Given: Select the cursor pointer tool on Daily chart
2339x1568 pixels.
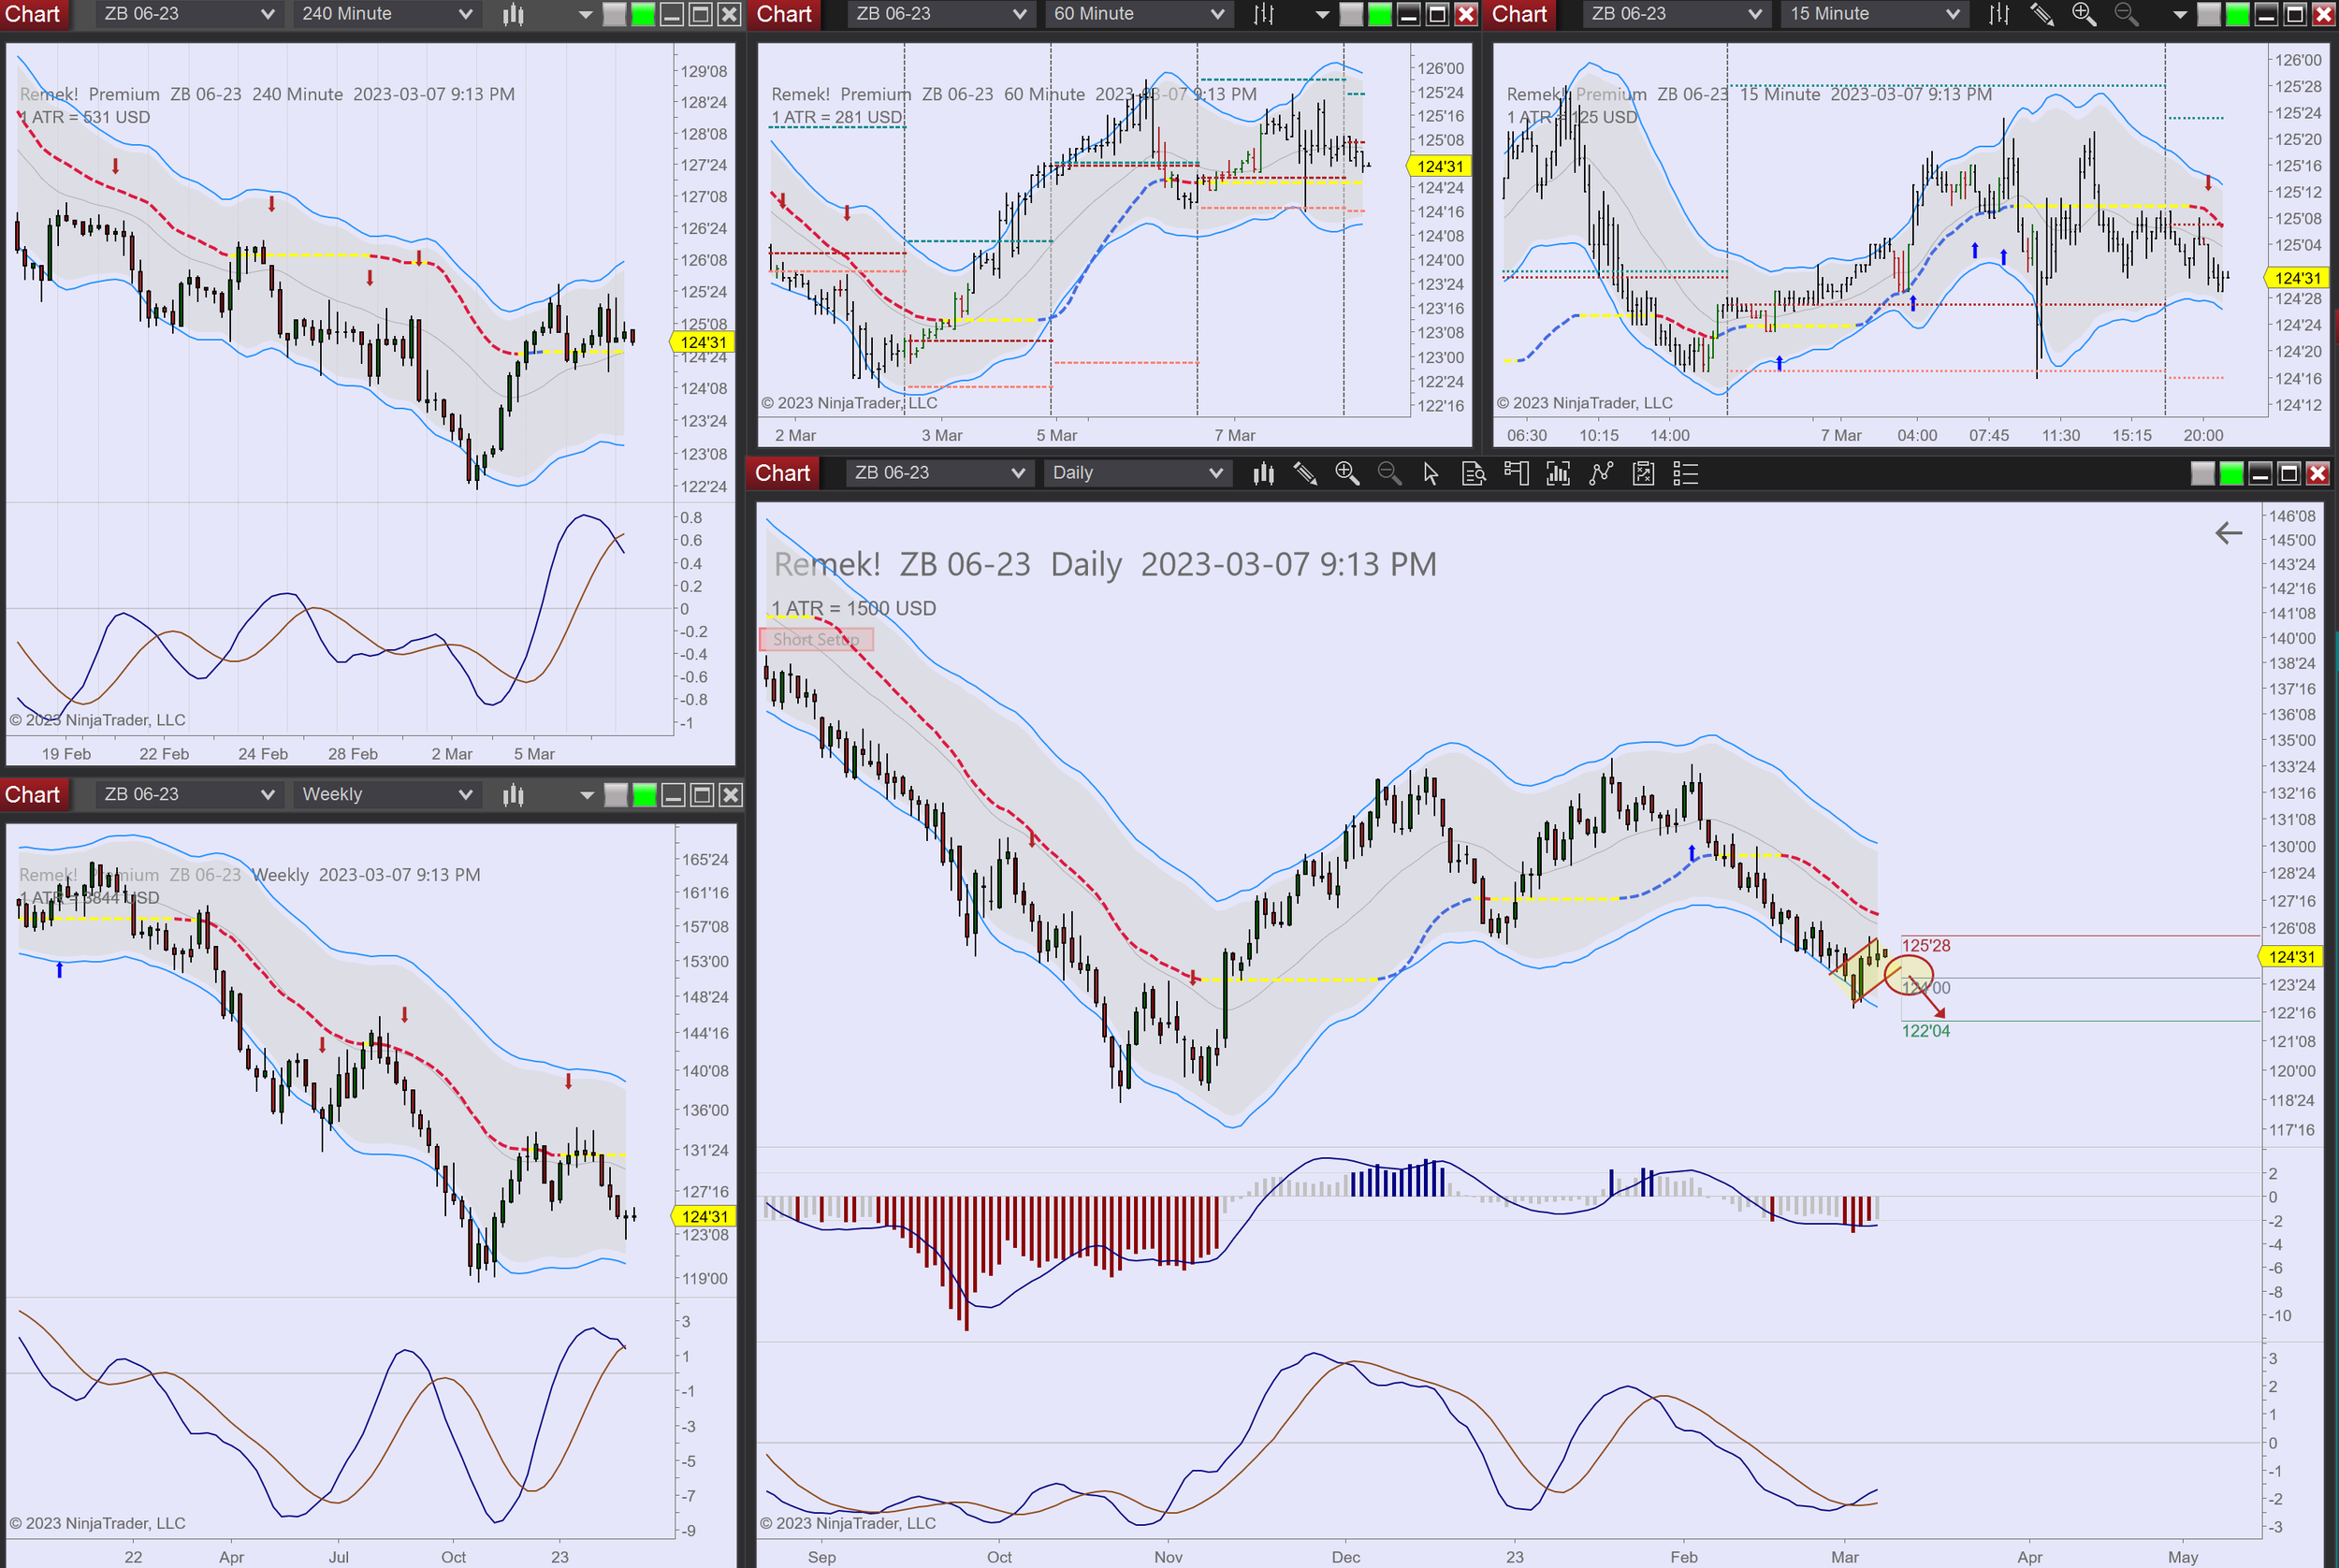Looking at the screenshot, I should [1430, 473].
